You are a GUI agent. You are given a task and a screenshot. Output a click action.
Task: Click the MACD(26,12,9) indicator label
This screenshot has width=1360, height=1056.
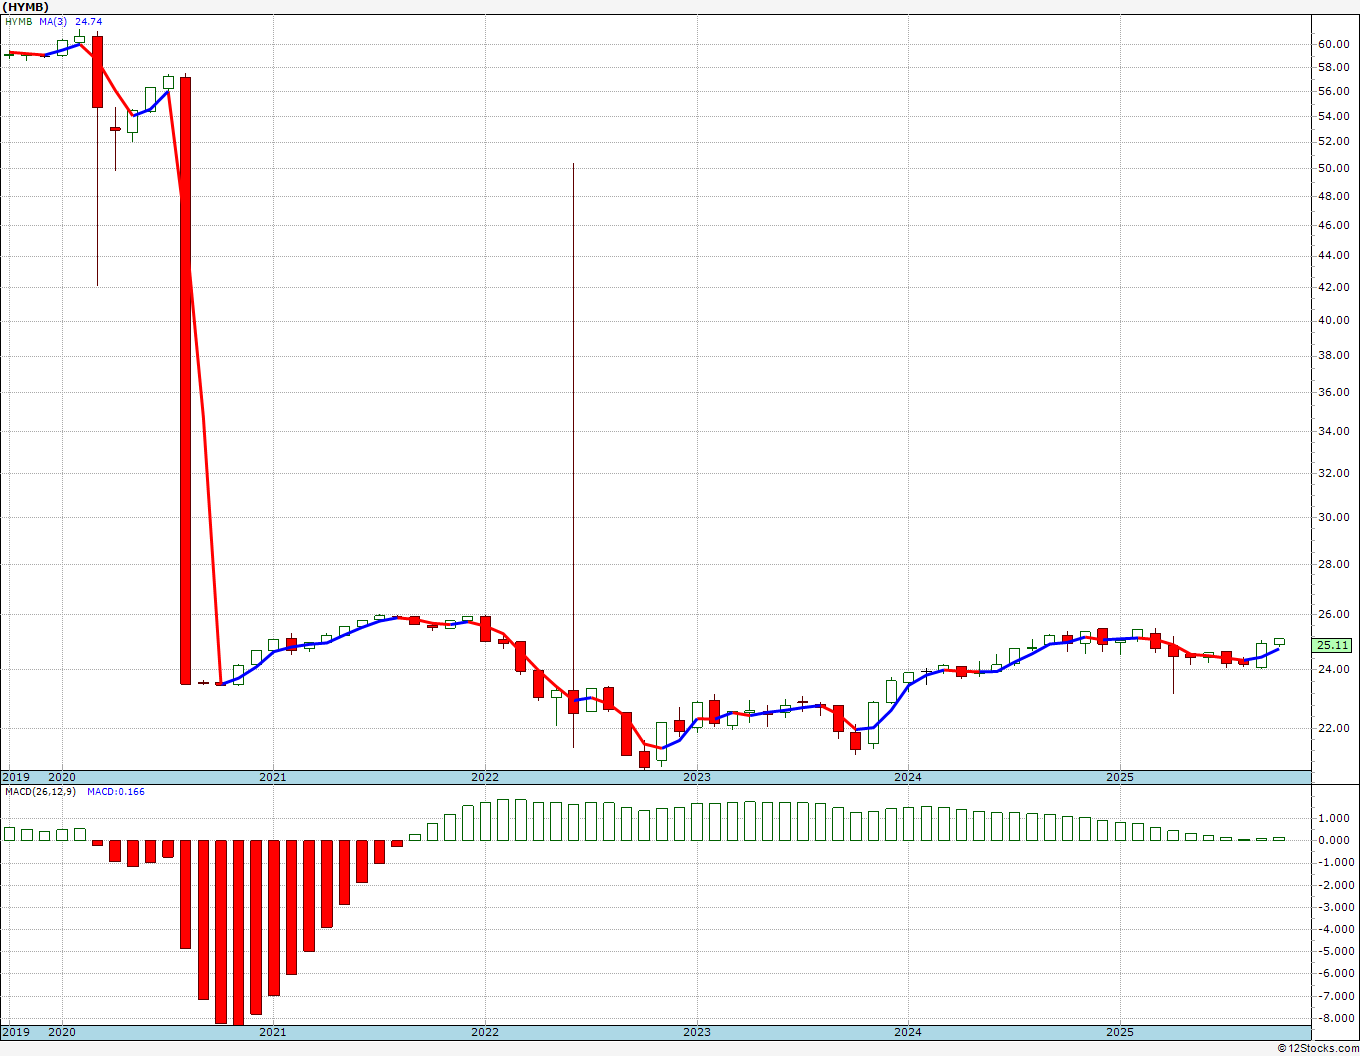tap(41, 792)
